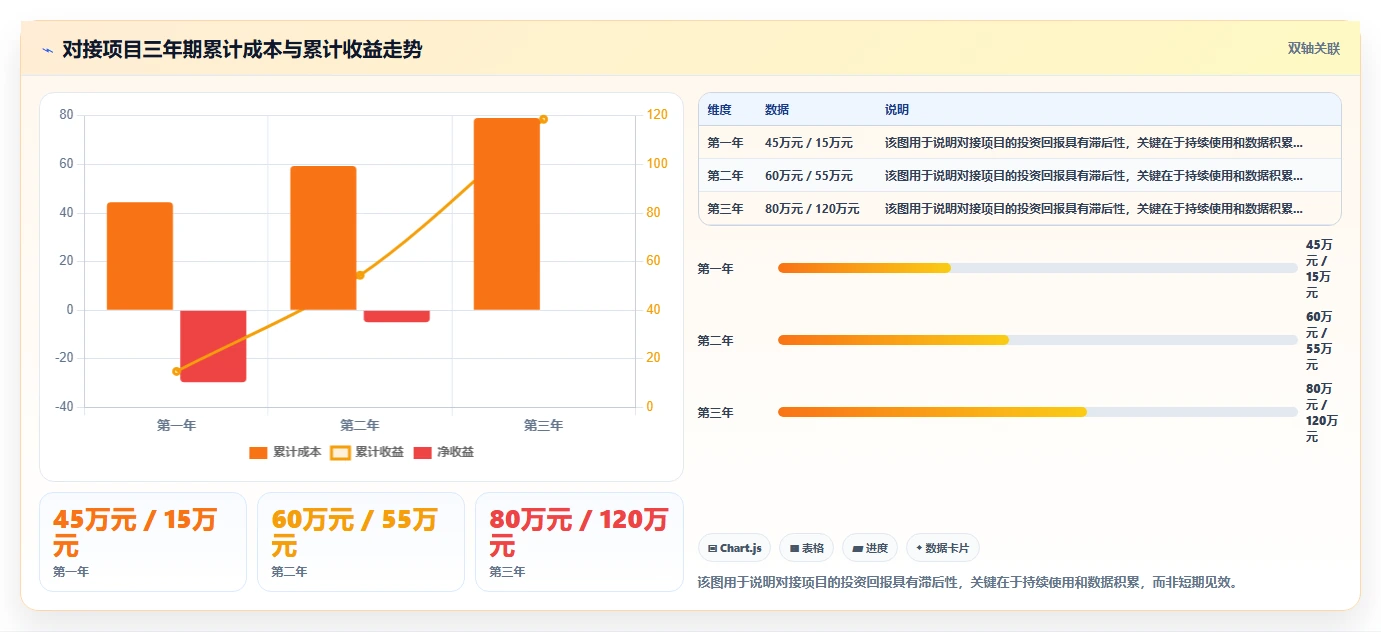Click the third-year orange cumulative cost bar
Screen dimensions: 1381x632
[507, 214]
